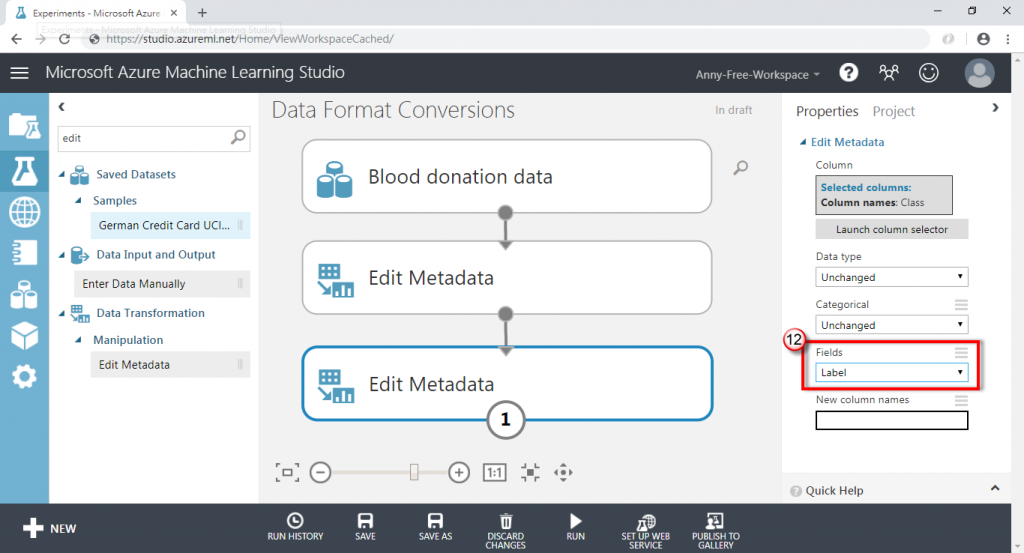The width and height of the screenshot is (1024, 553).
Task: Click the Help question mark icon
Action: (848, 72)
